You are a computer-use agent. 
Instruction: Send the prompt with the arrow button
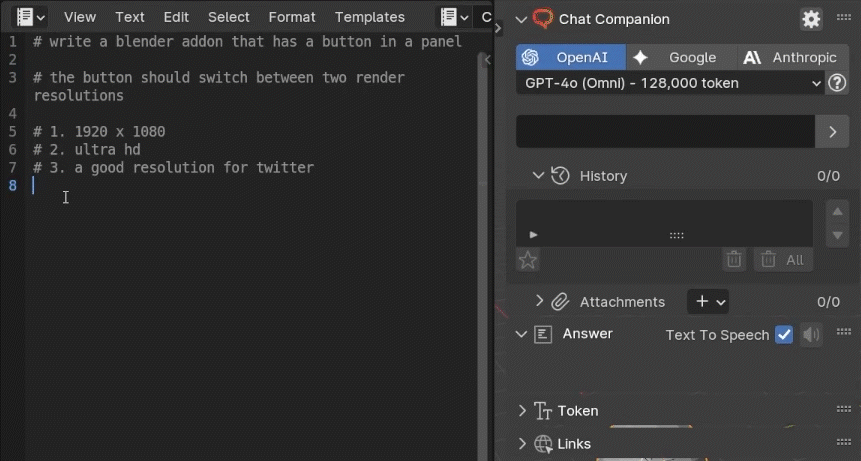[832, 131]
